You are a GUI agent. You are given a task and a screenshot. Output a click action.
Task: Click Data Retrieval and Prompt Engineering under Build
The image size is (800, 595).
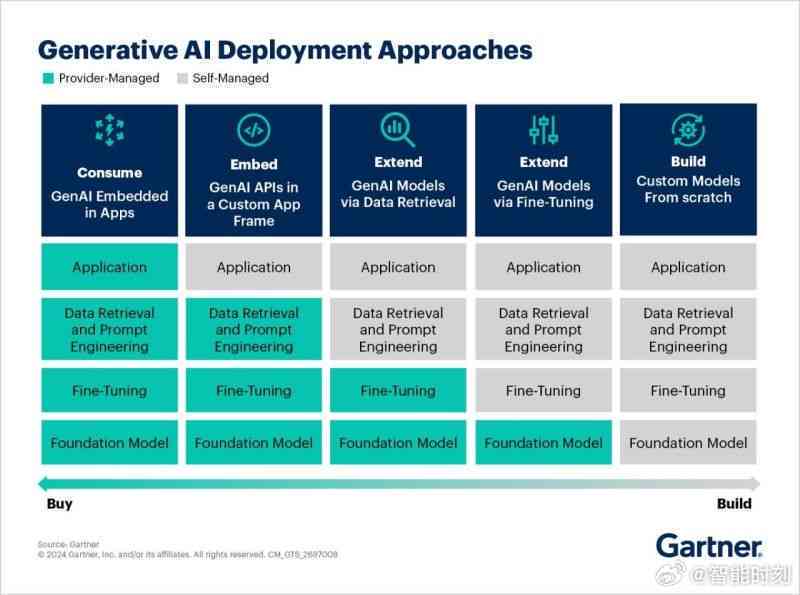pyautogui.click(x=688, y=329)
